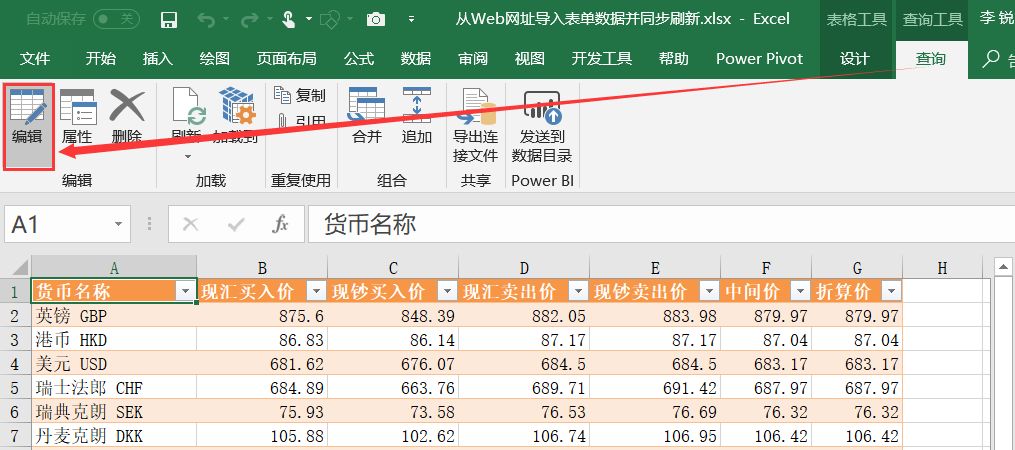This screenshot has height=450, width=1015.
Task: Select cell with value 73.58
Action: tap(393, 412)
